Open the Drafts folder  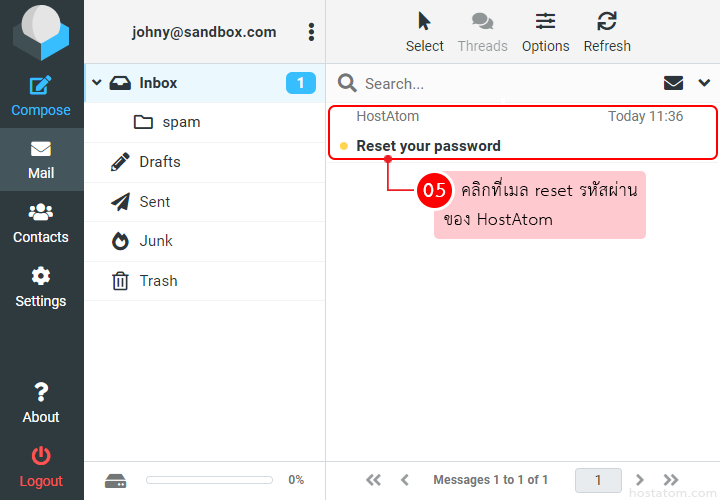point(160,162)
